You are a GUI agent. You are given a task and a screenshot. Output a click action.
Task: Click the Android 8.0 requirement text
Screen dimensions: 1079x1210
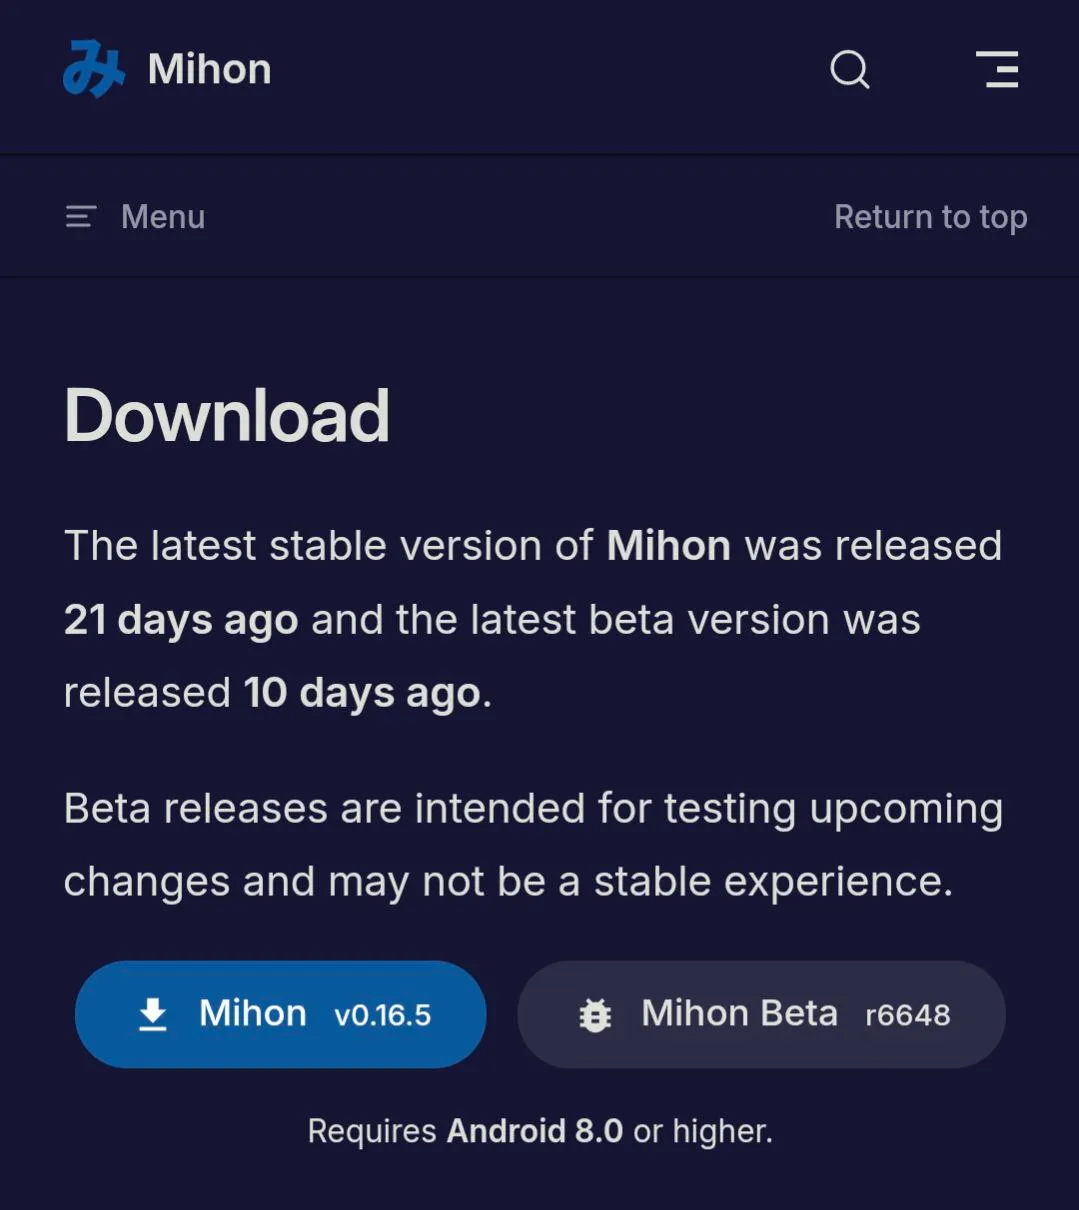[537, 1131]
